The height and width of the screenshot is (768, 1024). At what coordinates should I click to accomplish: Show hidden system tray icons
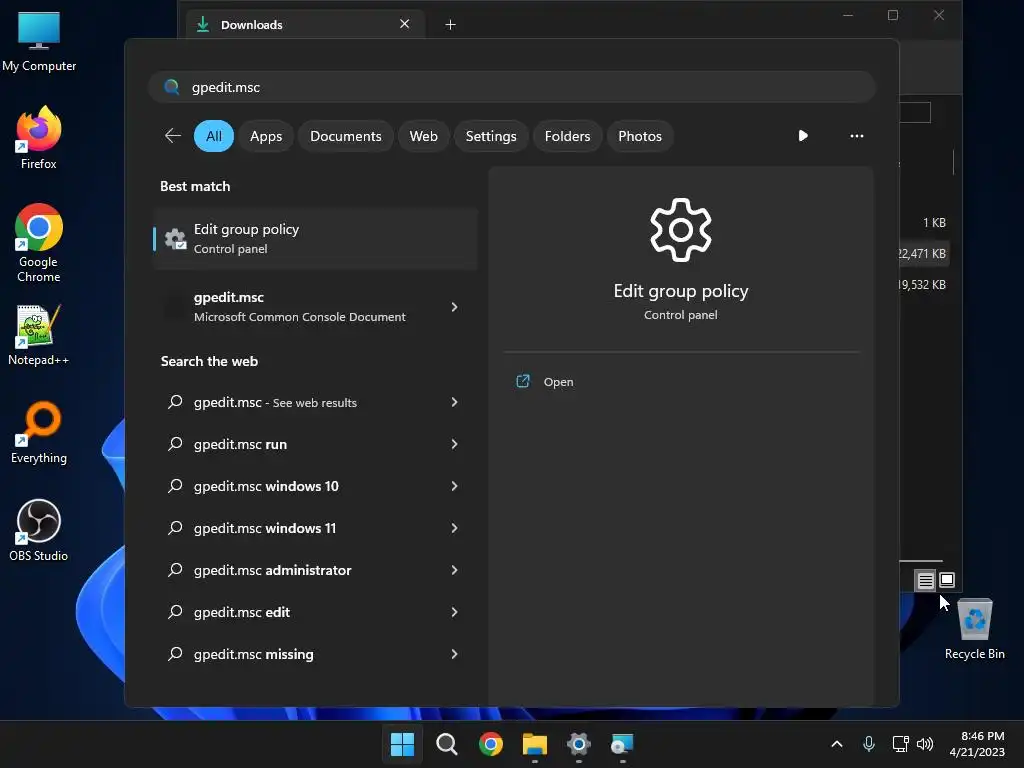tap(837, 744)
